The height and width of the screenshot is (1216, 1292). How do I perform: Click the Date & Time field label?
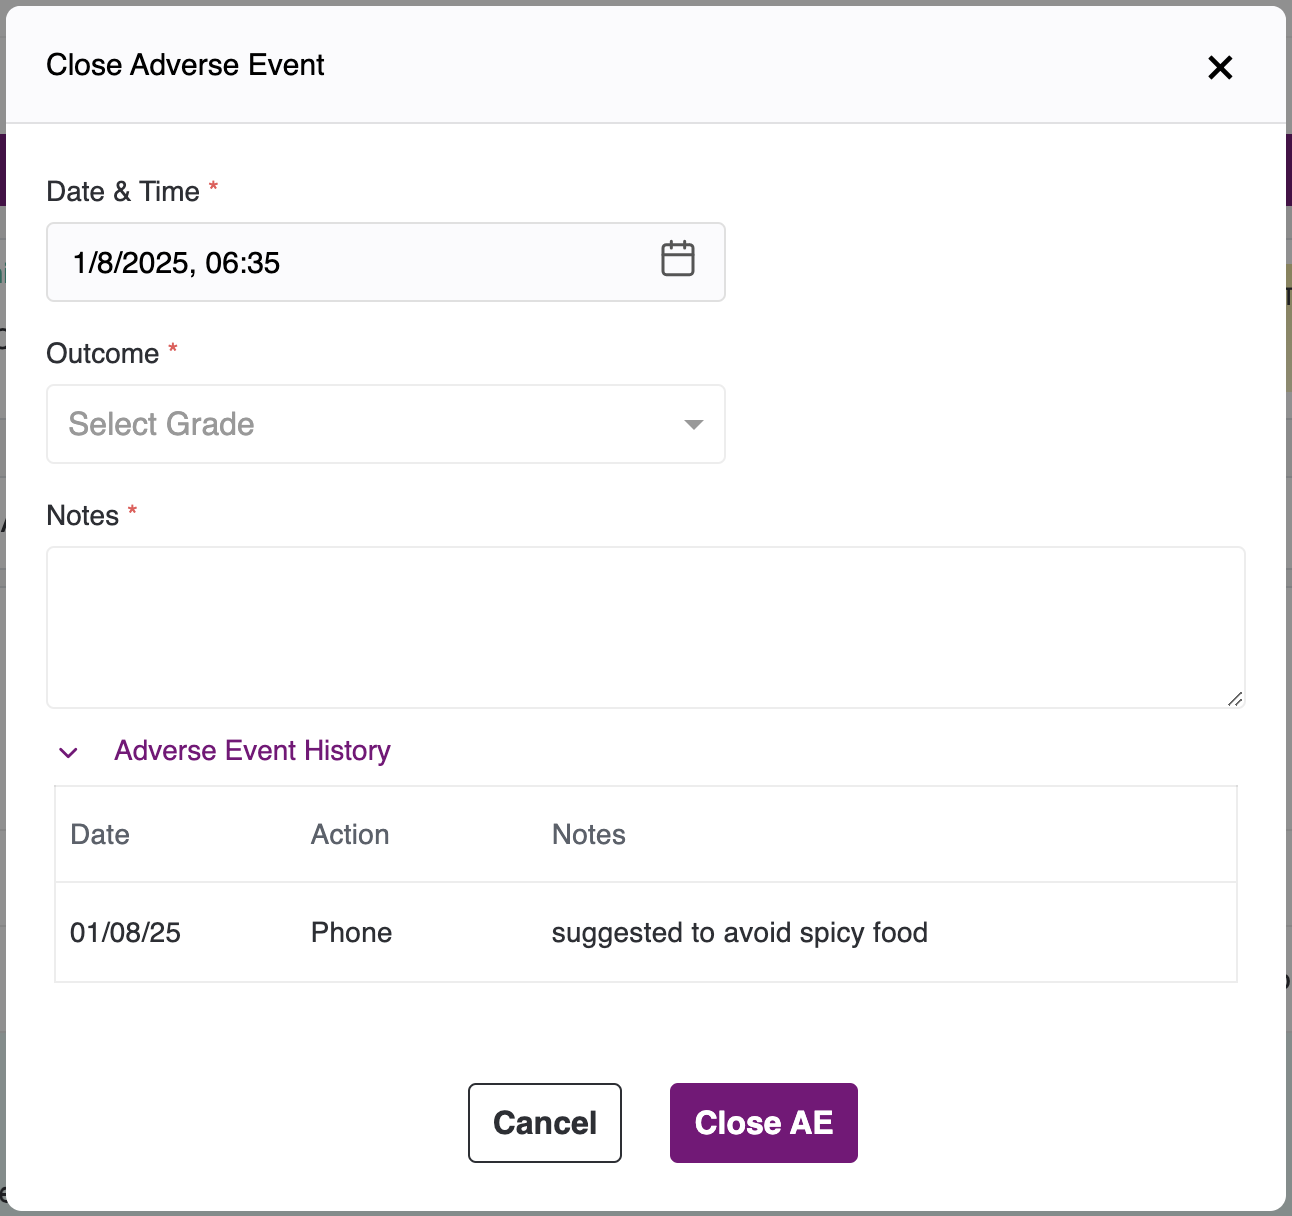(123, 192)
